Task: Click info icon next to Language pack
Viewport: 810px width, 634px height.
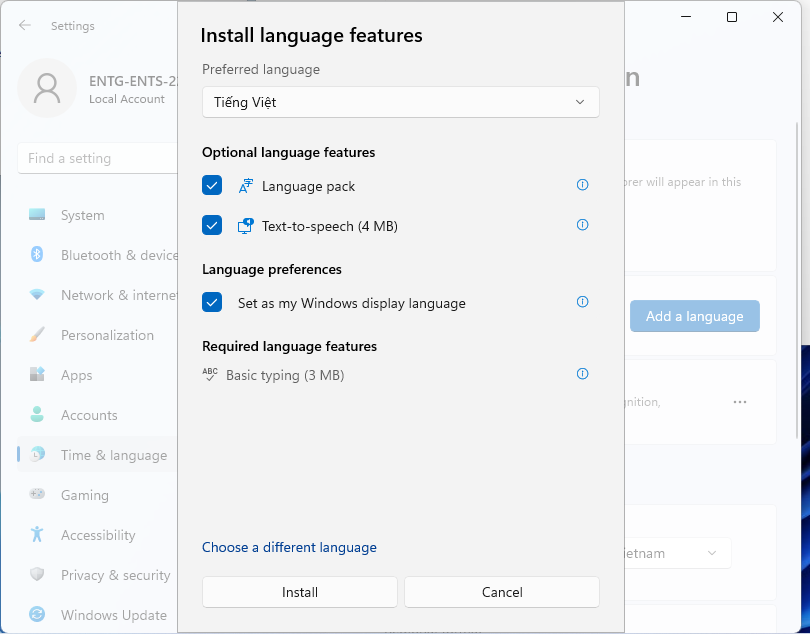Action: 583,185
